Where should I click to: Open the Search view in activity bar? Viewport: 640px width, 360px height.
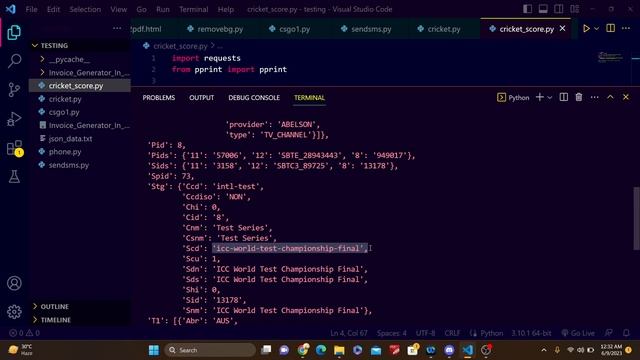pos(14,61)
